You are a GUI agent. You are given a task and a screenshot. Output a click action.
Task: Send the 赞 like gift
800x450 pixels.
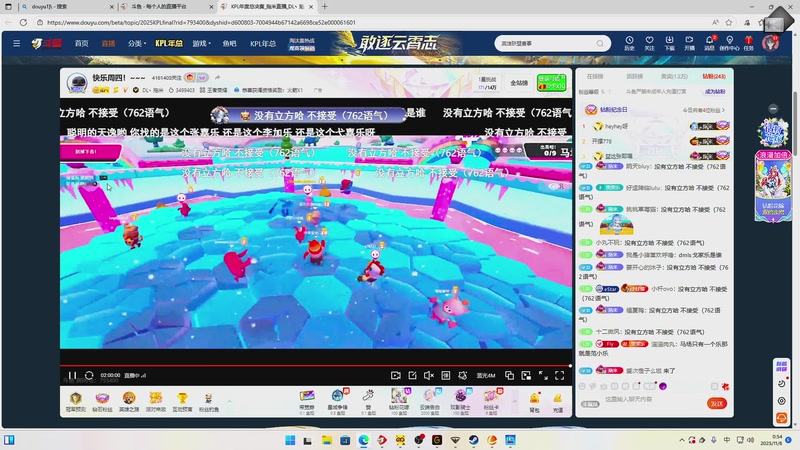368,402
